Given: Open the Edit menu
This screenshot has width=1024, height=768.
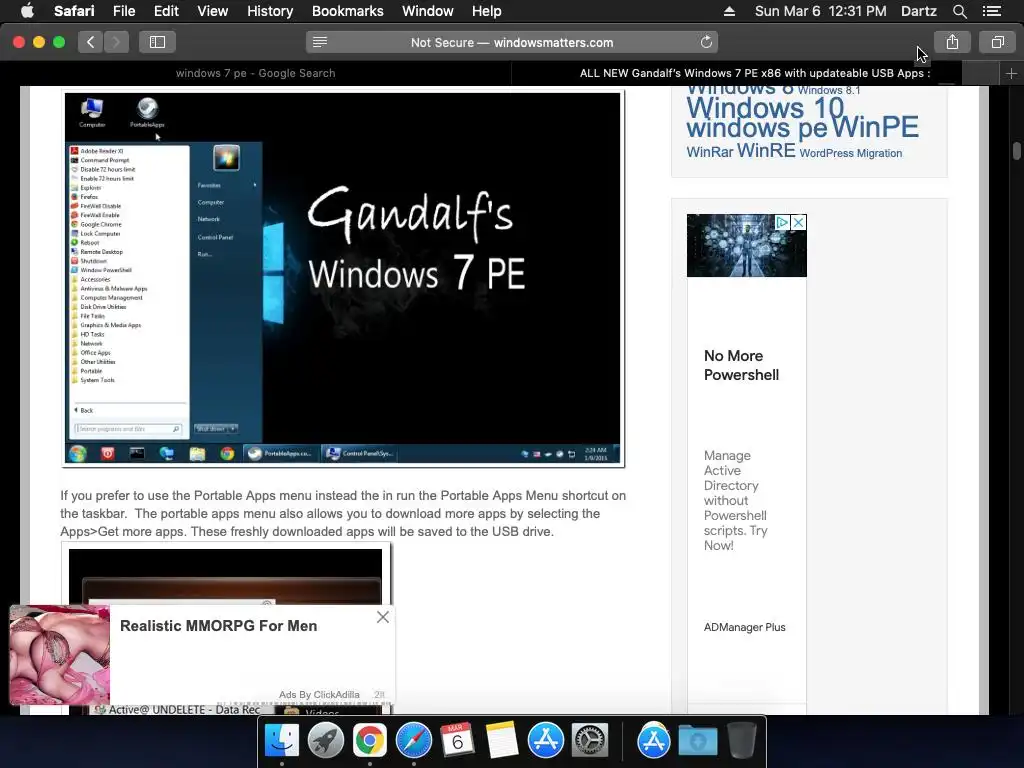Looking at the screenshot, I should point(166,11).
